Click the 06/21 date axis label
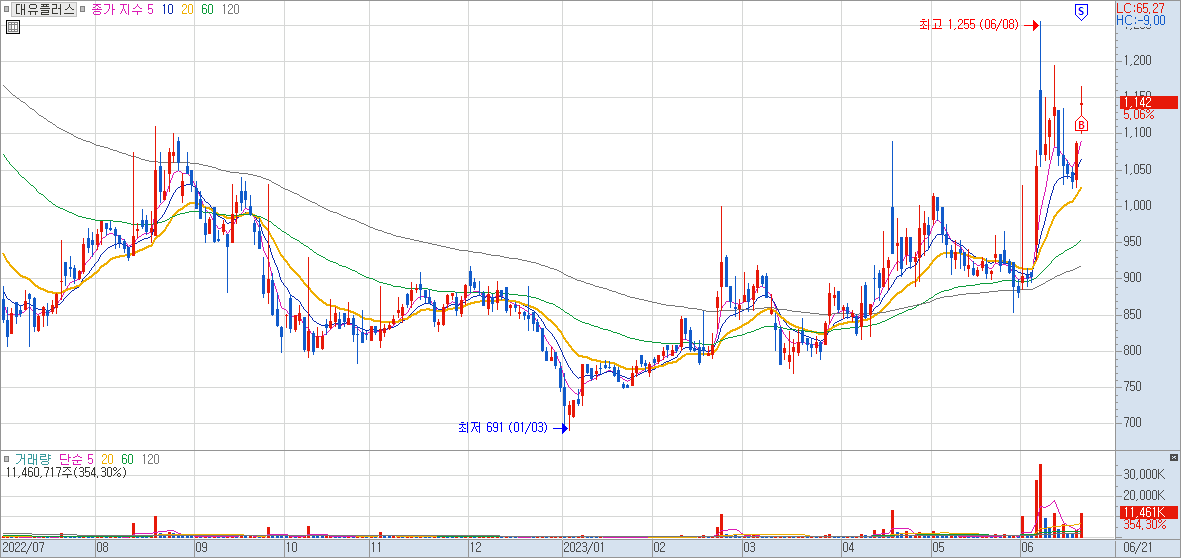 pyautogui.click(x=1137, y=547)
